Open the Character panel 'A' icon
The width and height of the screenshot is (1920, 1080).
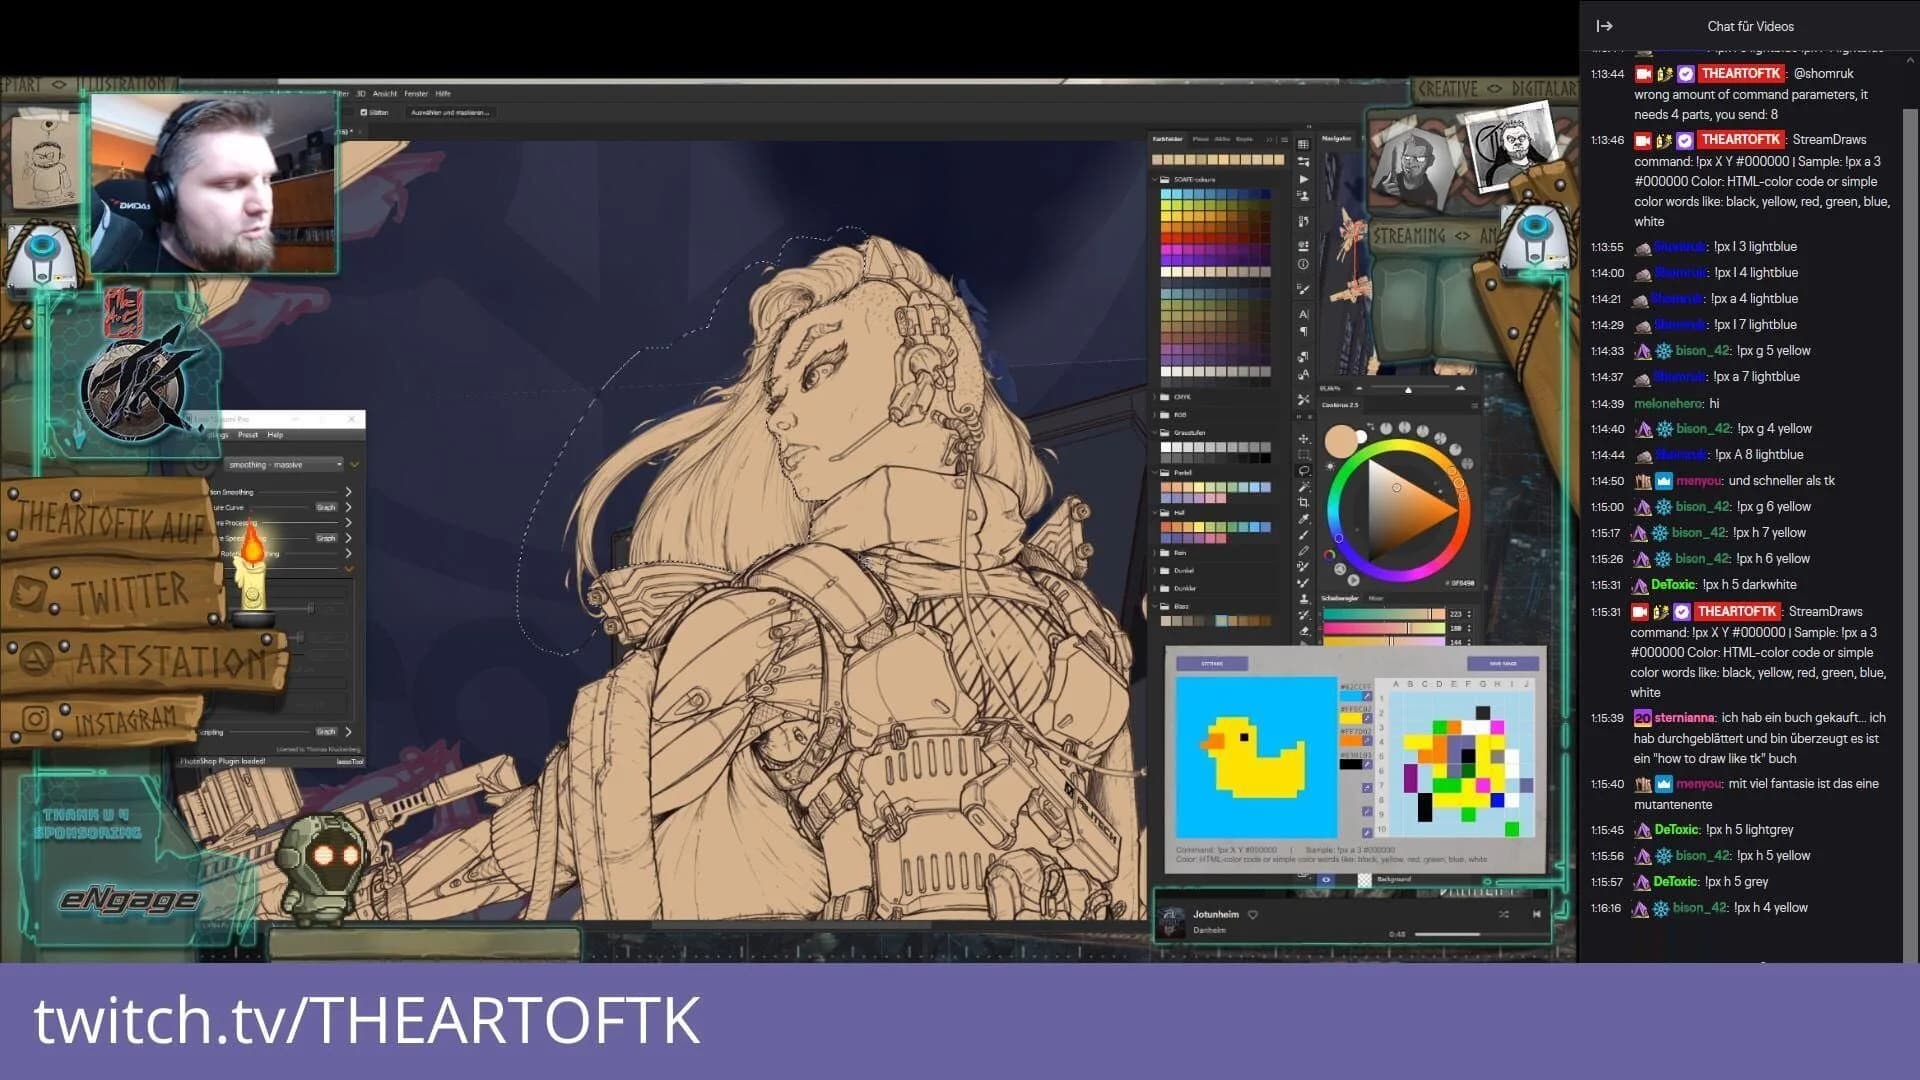(x=1303, y=313)
